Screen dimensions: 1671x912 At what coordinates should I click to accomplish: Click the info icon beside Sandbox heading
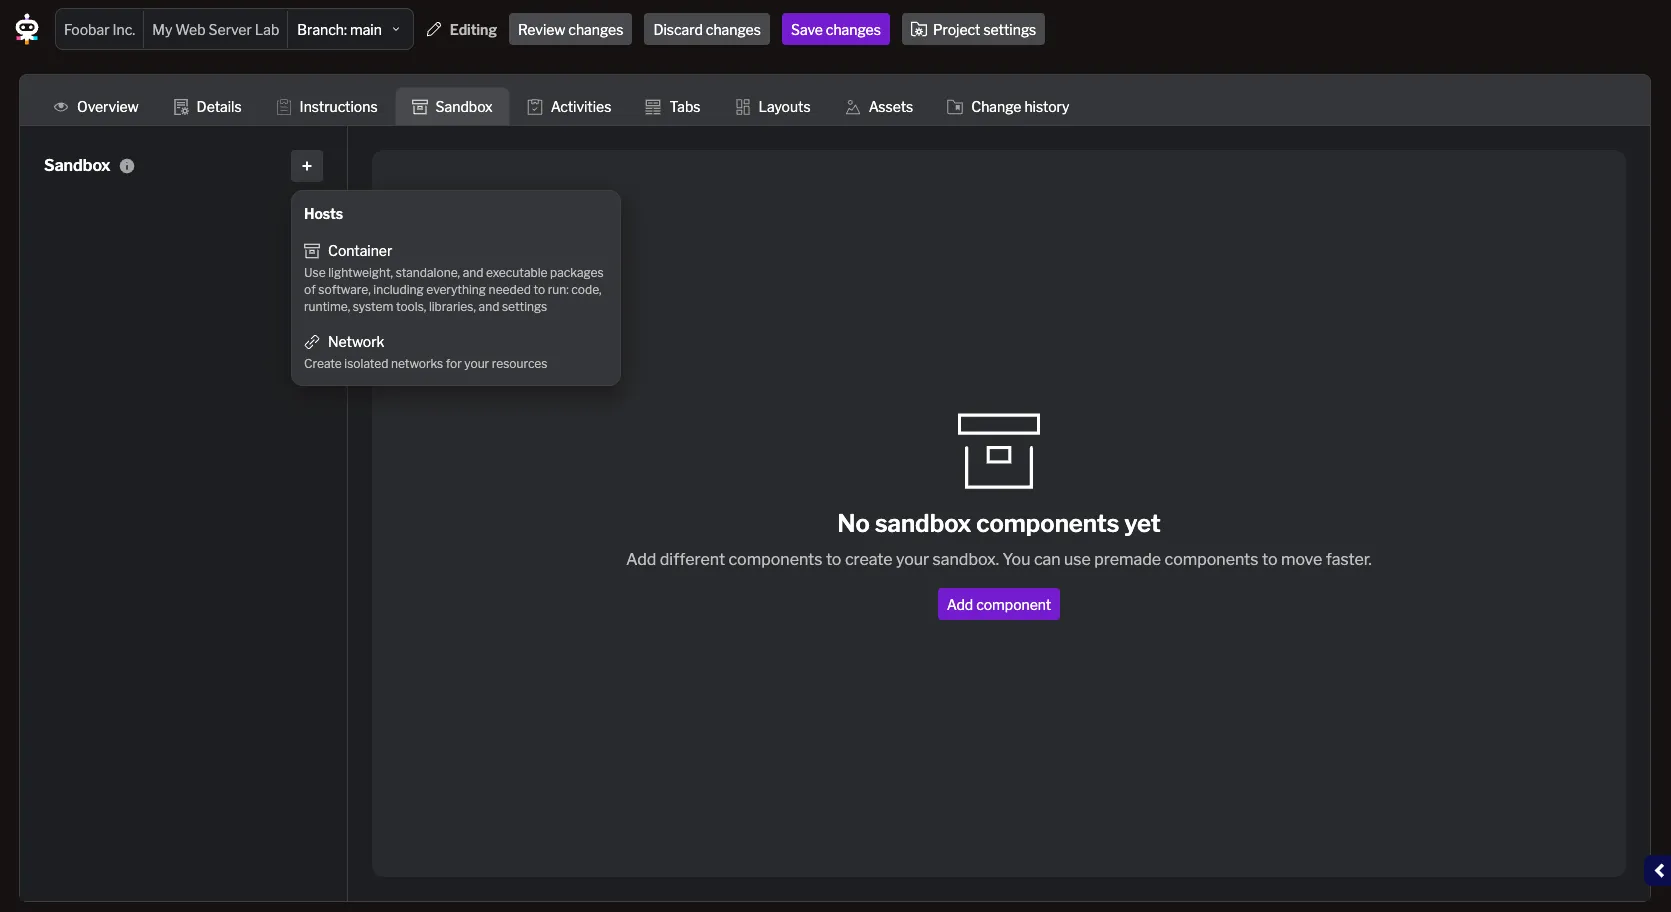point(127,166)
